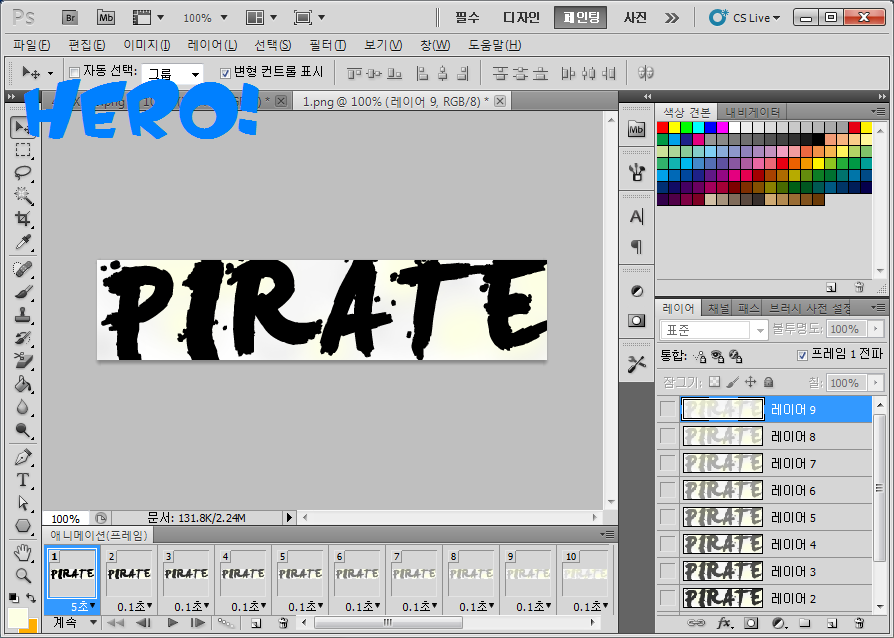
Task: Select the Brush tool
Action: (23, 292)
